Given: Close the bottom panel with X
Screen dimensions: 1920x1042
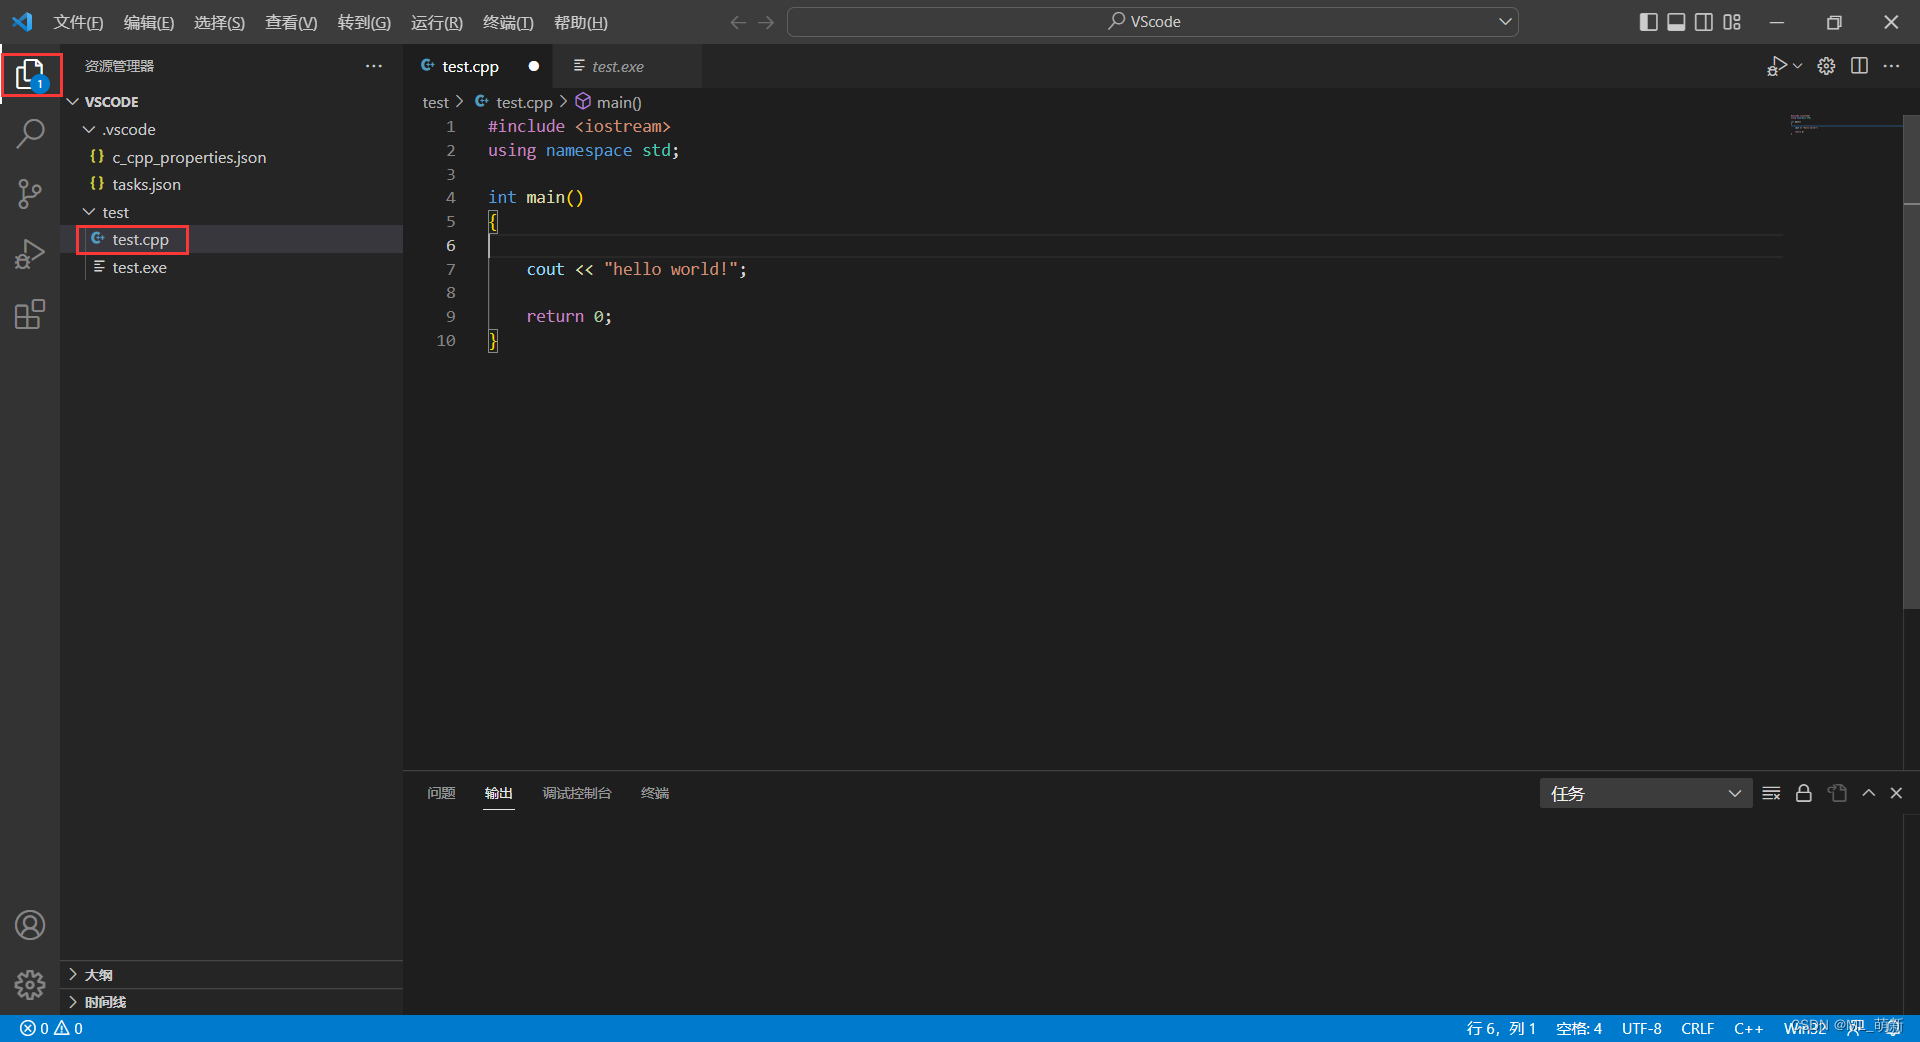Looking at the screenshot, I should click(1896, 793).
